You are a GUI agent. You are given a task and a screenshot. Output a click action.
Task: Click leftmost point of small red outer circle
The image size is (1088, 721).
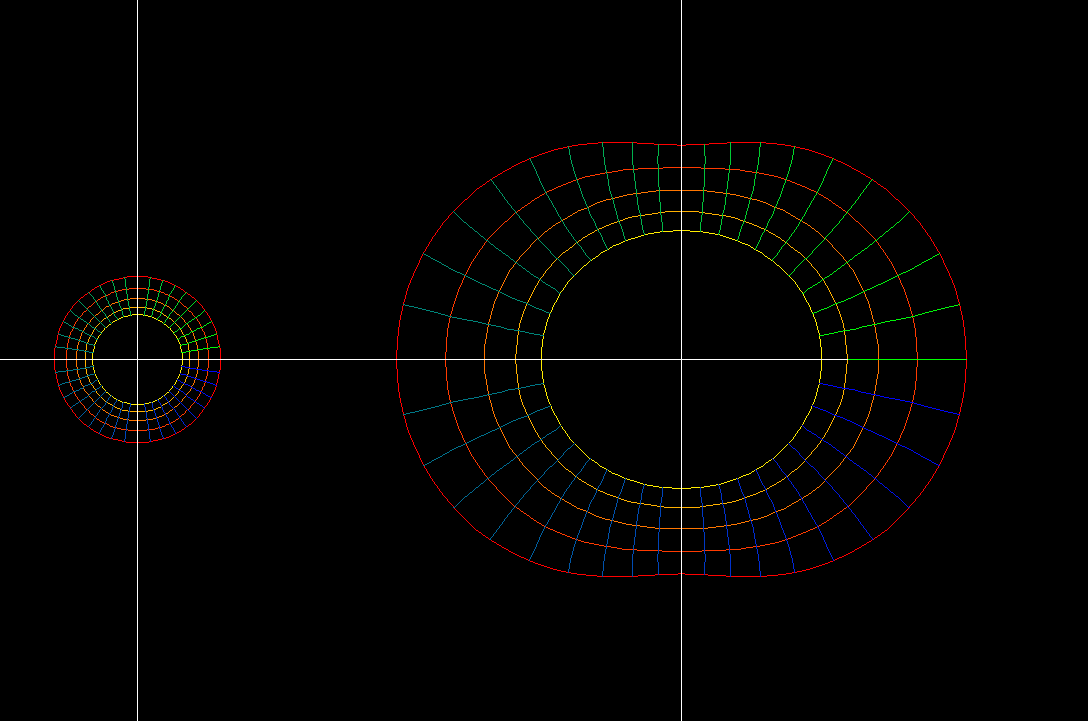click(54, 359)
